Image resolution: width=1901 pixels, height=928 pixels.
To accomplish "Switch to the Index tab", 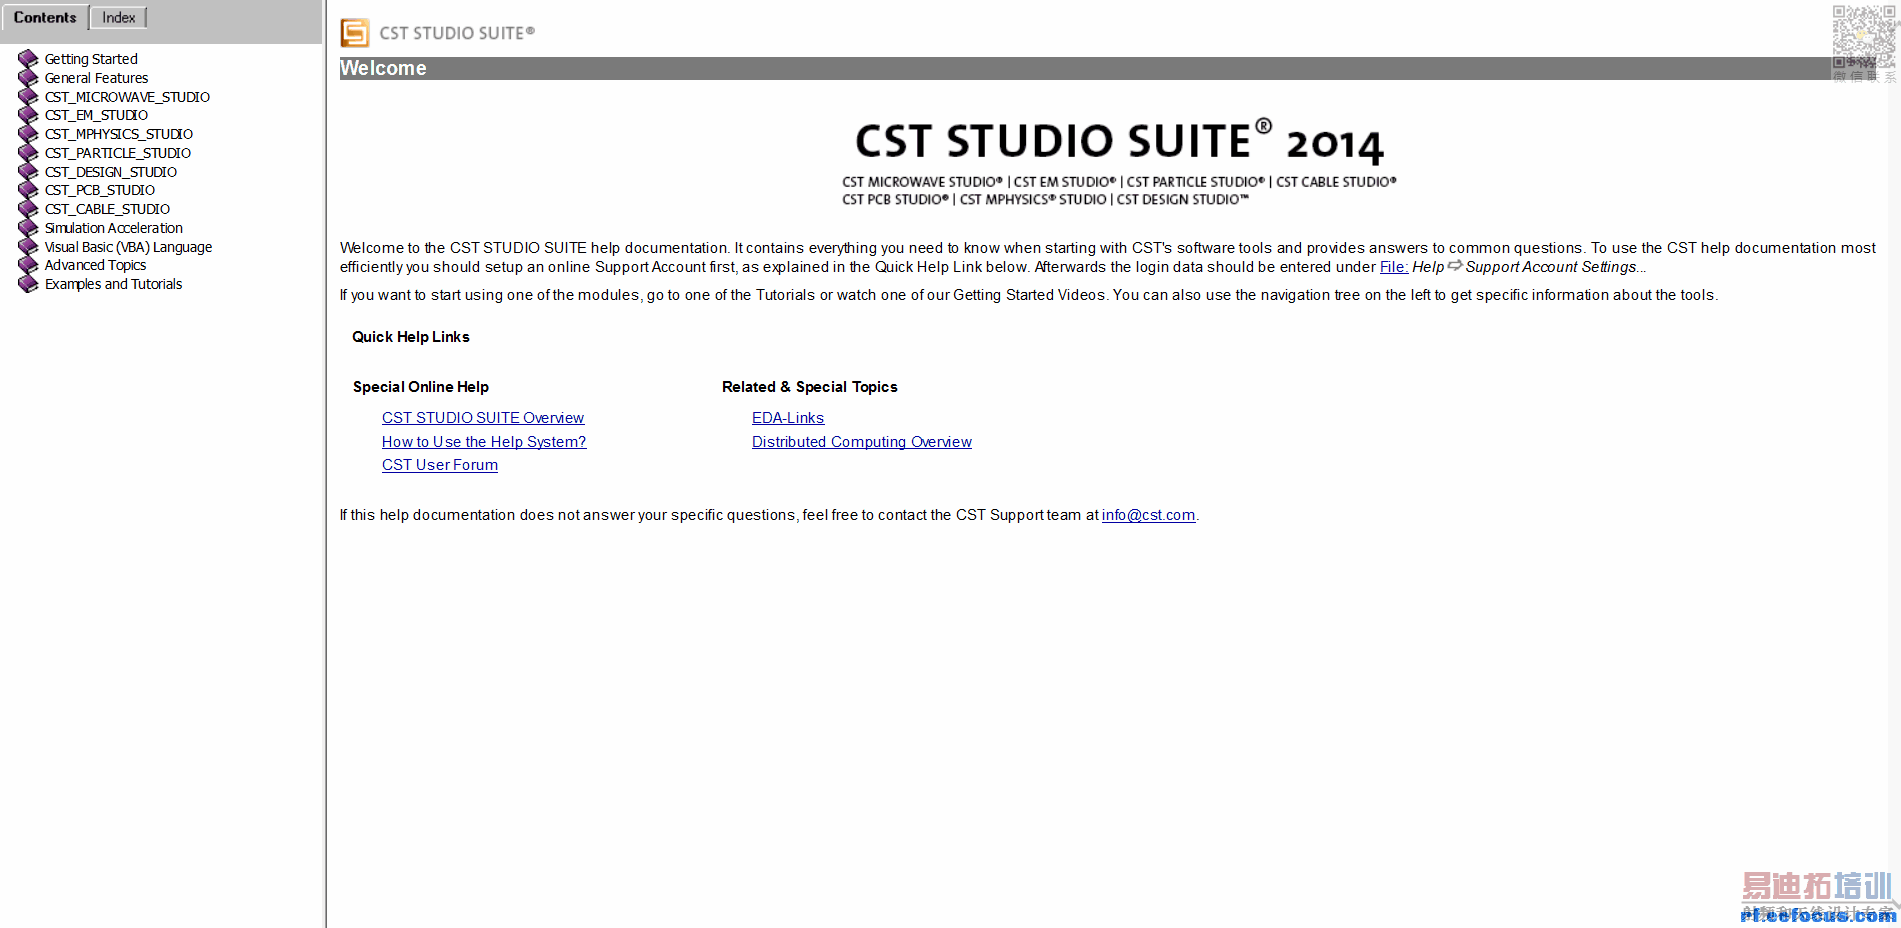I will coord(119,17).
